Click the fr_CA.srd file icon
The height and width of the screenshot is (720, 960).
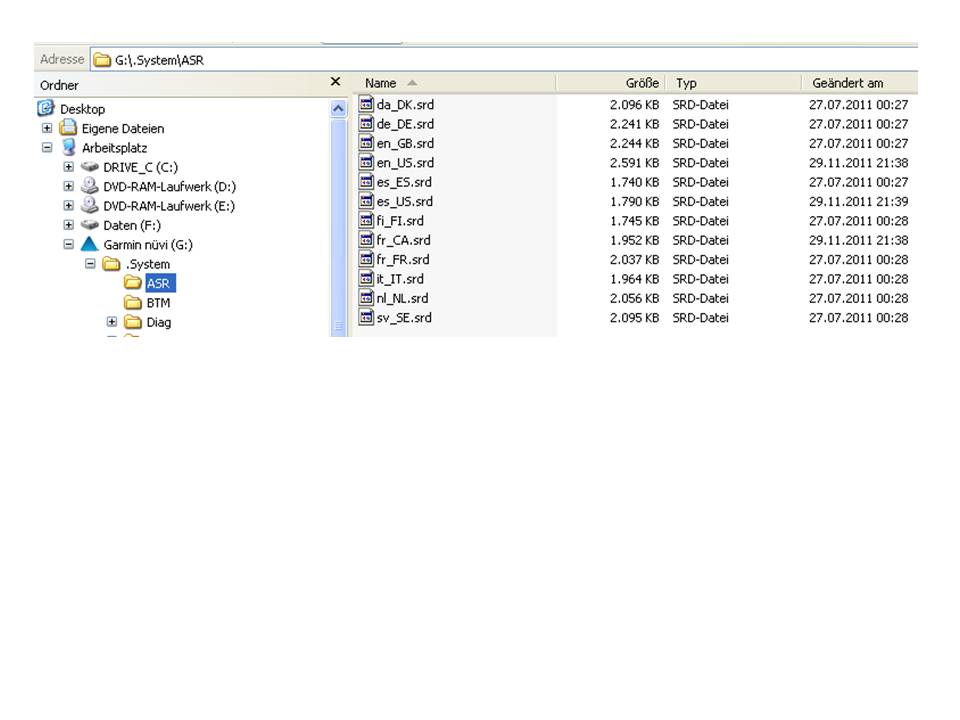pos(366,240)
